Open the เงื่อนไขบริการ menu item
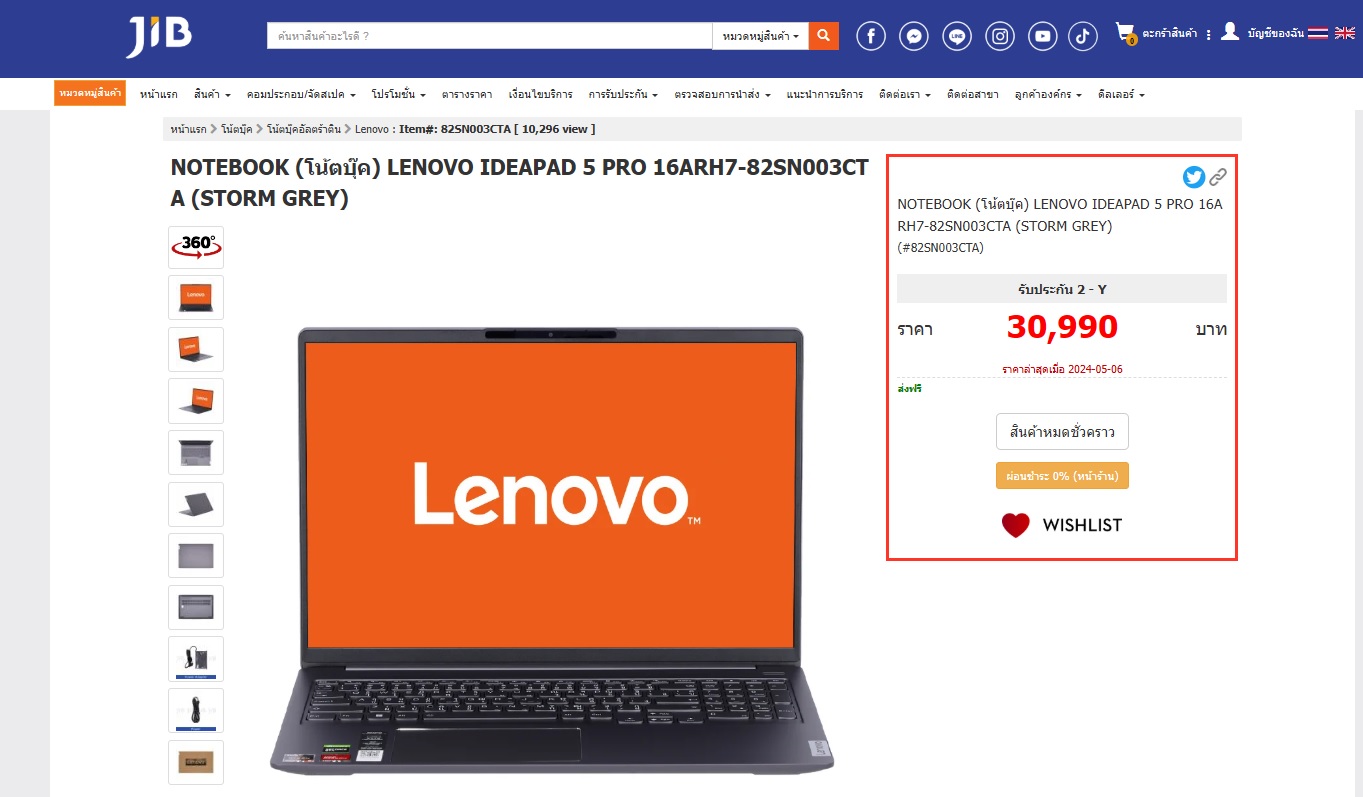 (540, 94)
